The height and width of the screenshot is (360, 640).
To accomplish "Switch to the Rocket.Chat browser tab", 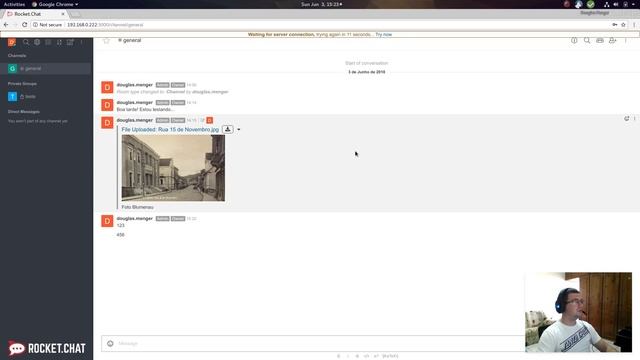I will pyautogui.click(x=36, y=14).
